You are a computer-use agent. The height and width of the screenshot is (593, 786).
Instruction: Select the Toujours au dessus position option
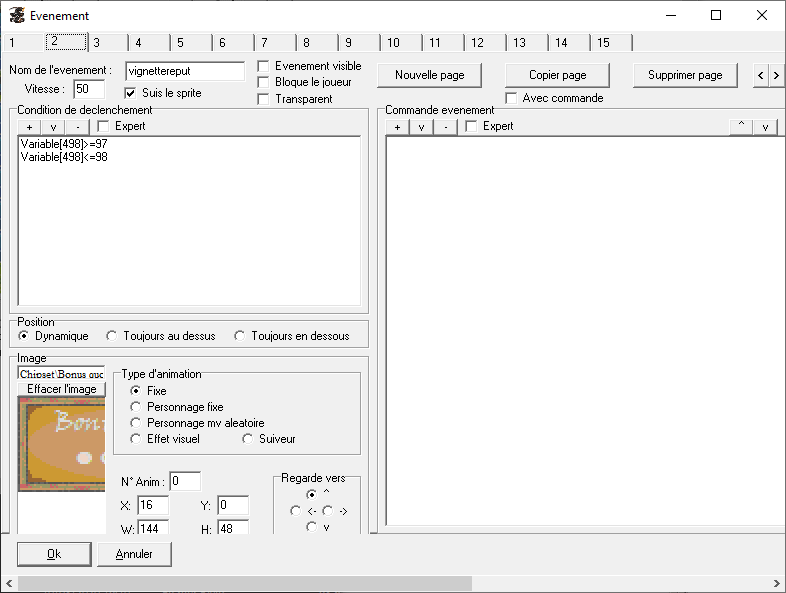pyautogui.click(x=112, y=336)
